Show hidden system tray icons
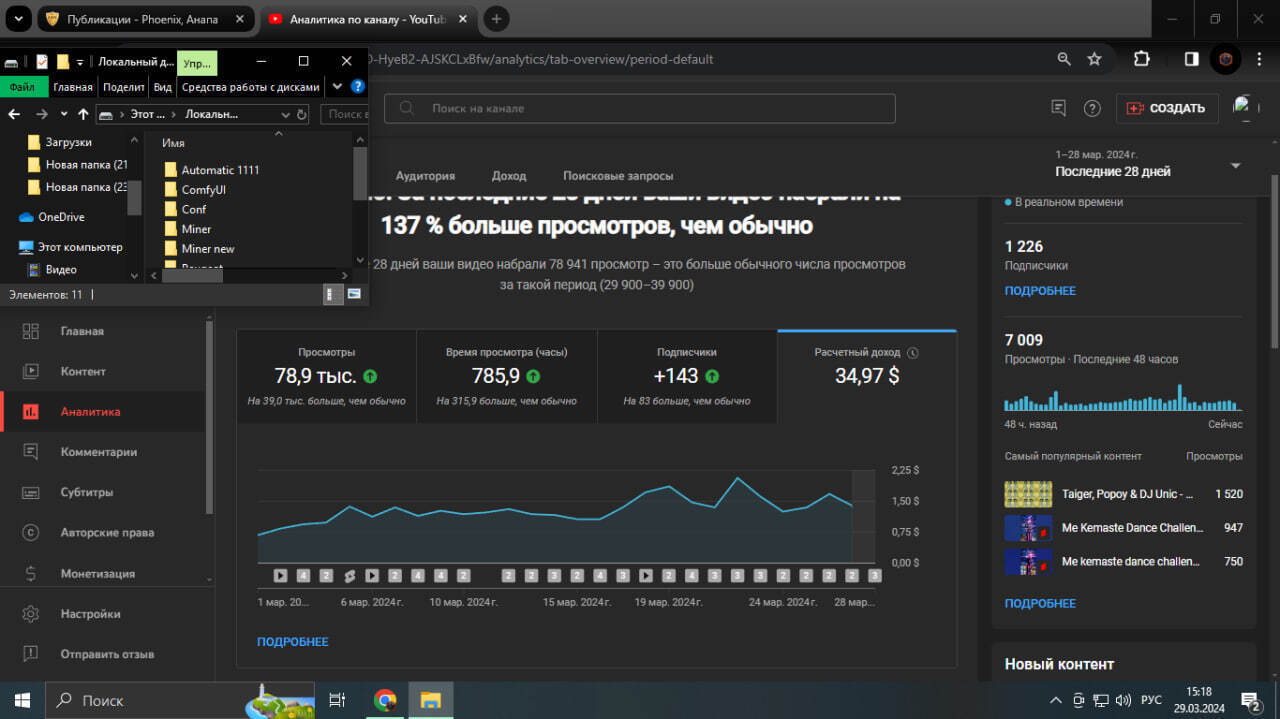The width and height of the screenshot is (1280, 719). pos(1055,700)
